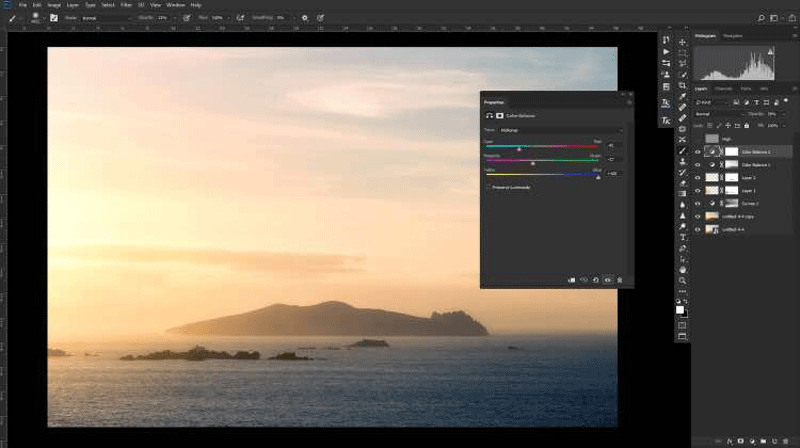This screenshot has height=448, width=800.
Task: Create new fill or adjustment layer
Action: (752, 441)
